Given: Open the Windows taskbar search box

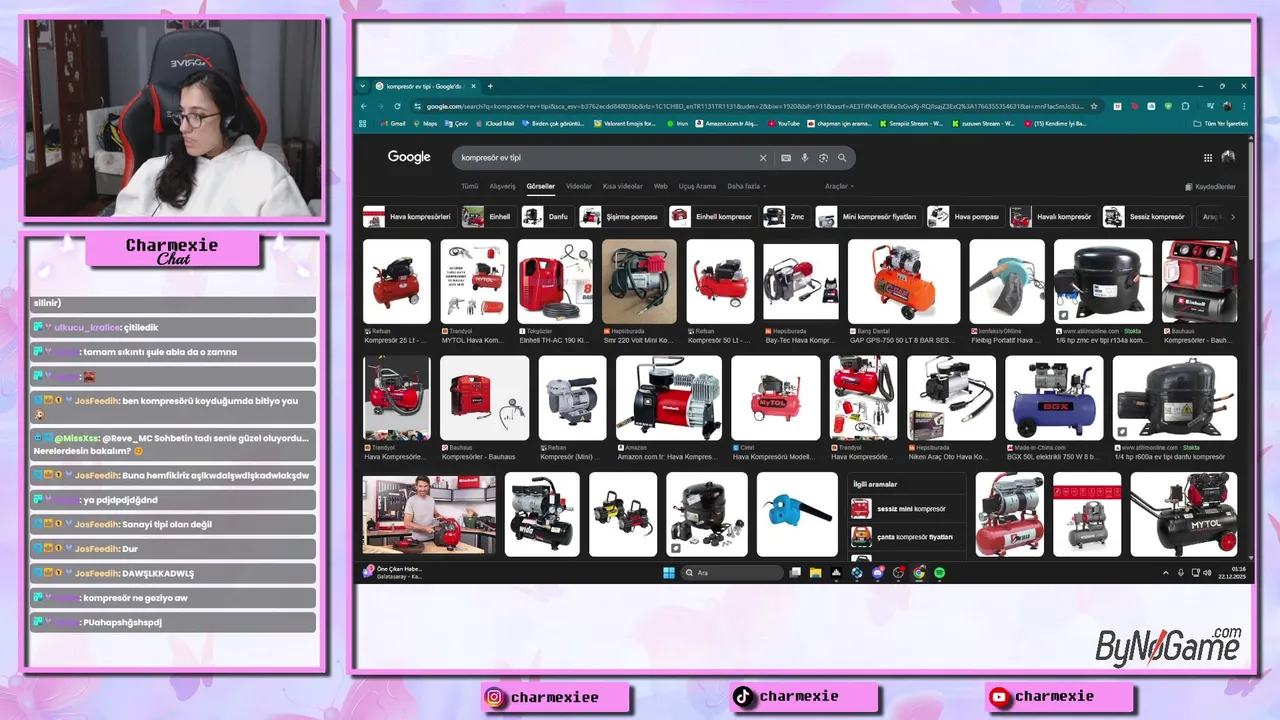Looking at the screenshot, I should click(732, 573).
